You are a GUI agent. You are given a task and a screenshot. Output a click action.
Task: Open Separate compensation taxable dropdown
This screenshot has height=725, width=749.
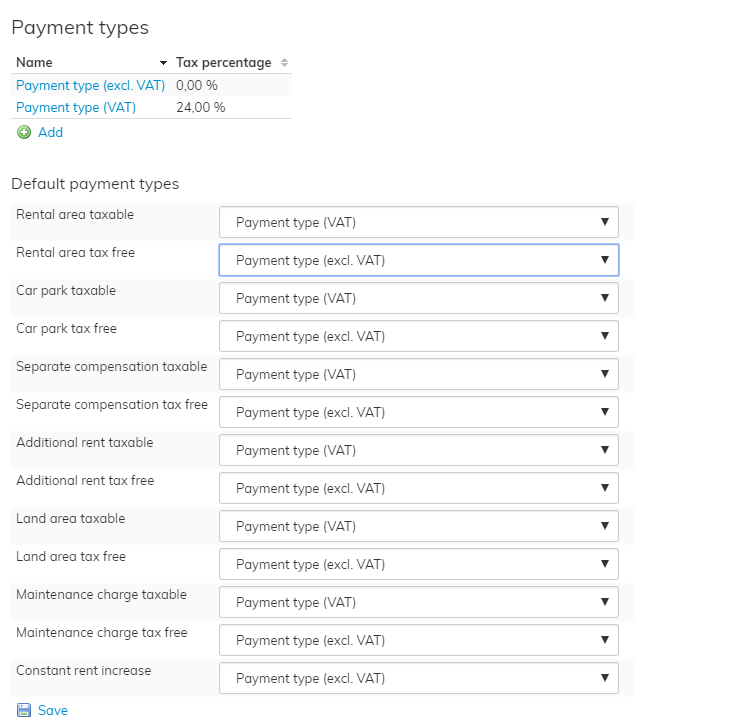coord(418,374)
